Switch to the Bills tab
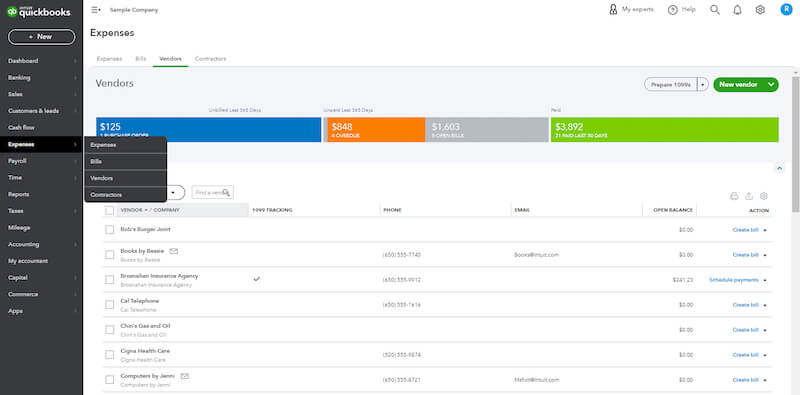The height and width of the screenshot is (395, 800). [x=141, y=59]
